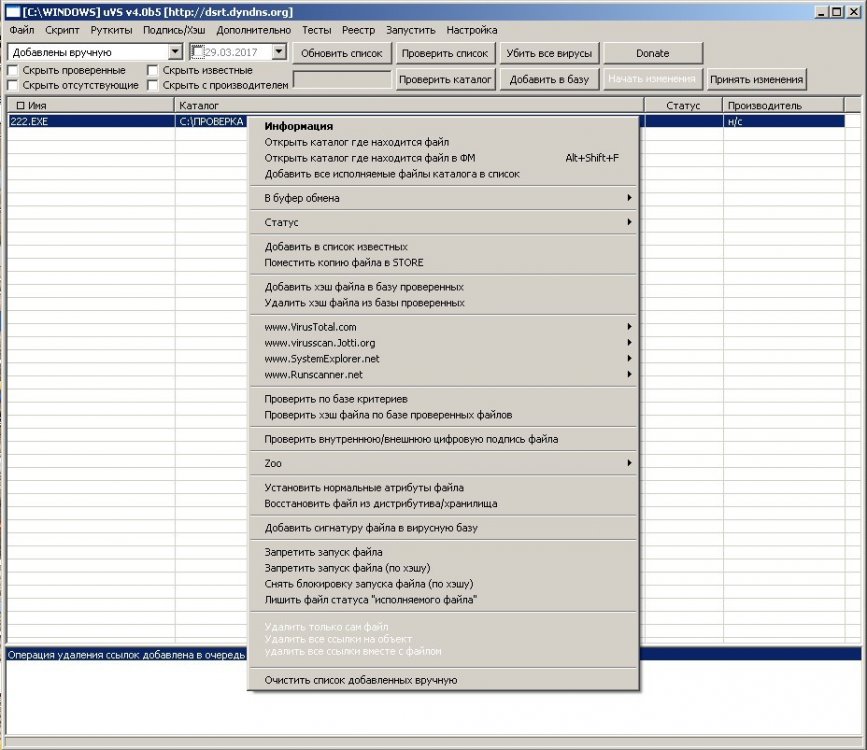867x750 pixels.
Task: Click the app icon in title bar
Action: 12,12
